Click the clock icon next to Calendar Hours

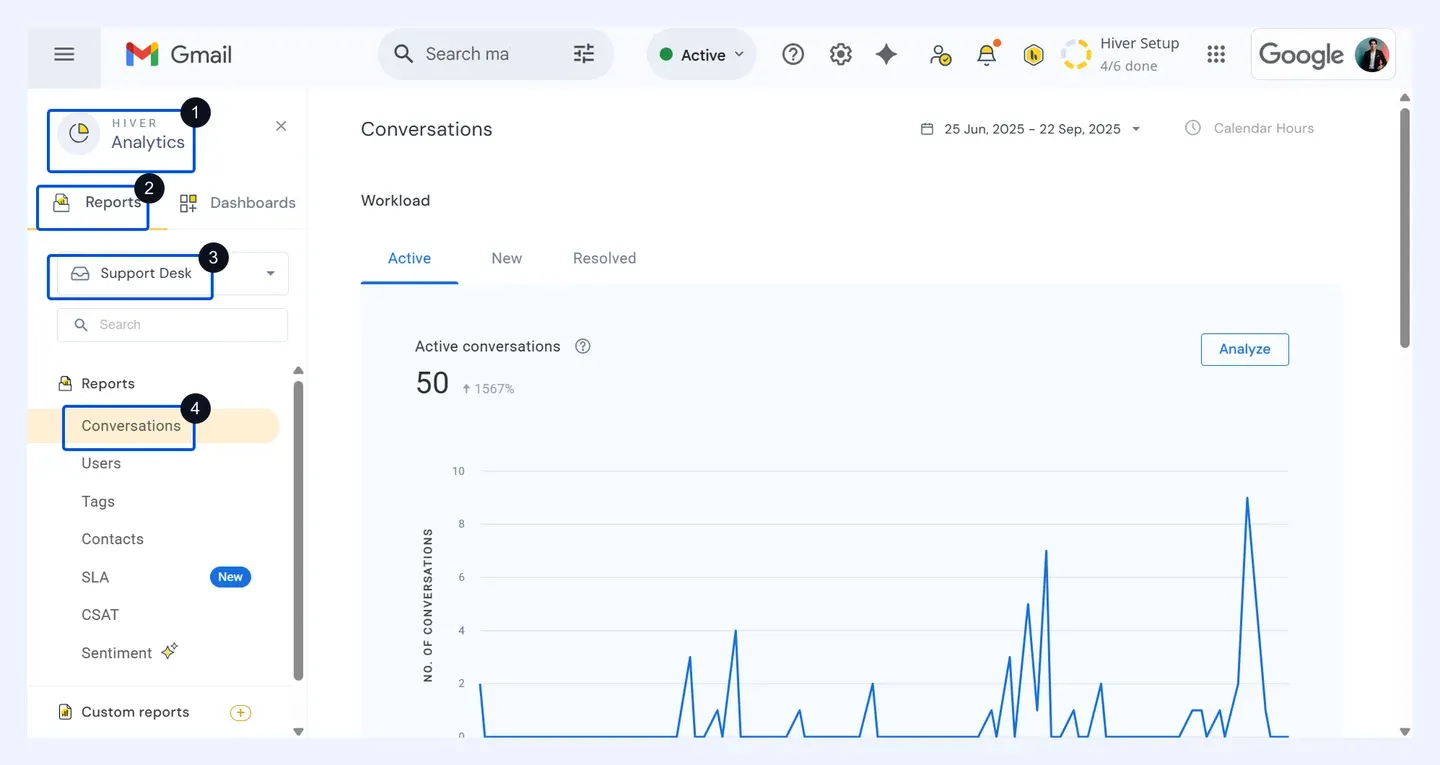(1193, 128)
